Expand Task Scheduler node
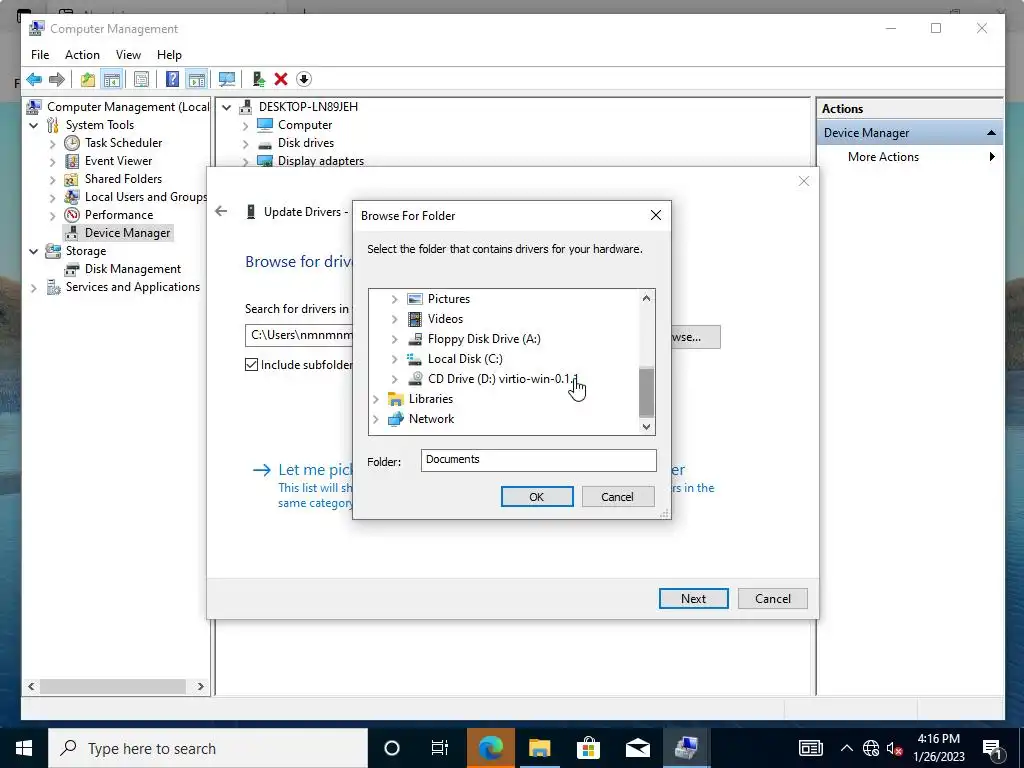This screenshot has width=1024, height=768. coord(52,144)
